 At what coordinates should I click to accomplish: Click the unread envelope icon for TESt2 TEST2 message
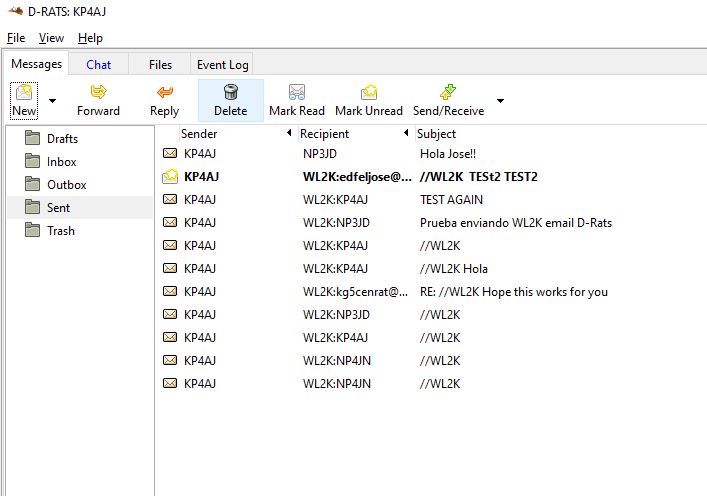coord(170,176)
